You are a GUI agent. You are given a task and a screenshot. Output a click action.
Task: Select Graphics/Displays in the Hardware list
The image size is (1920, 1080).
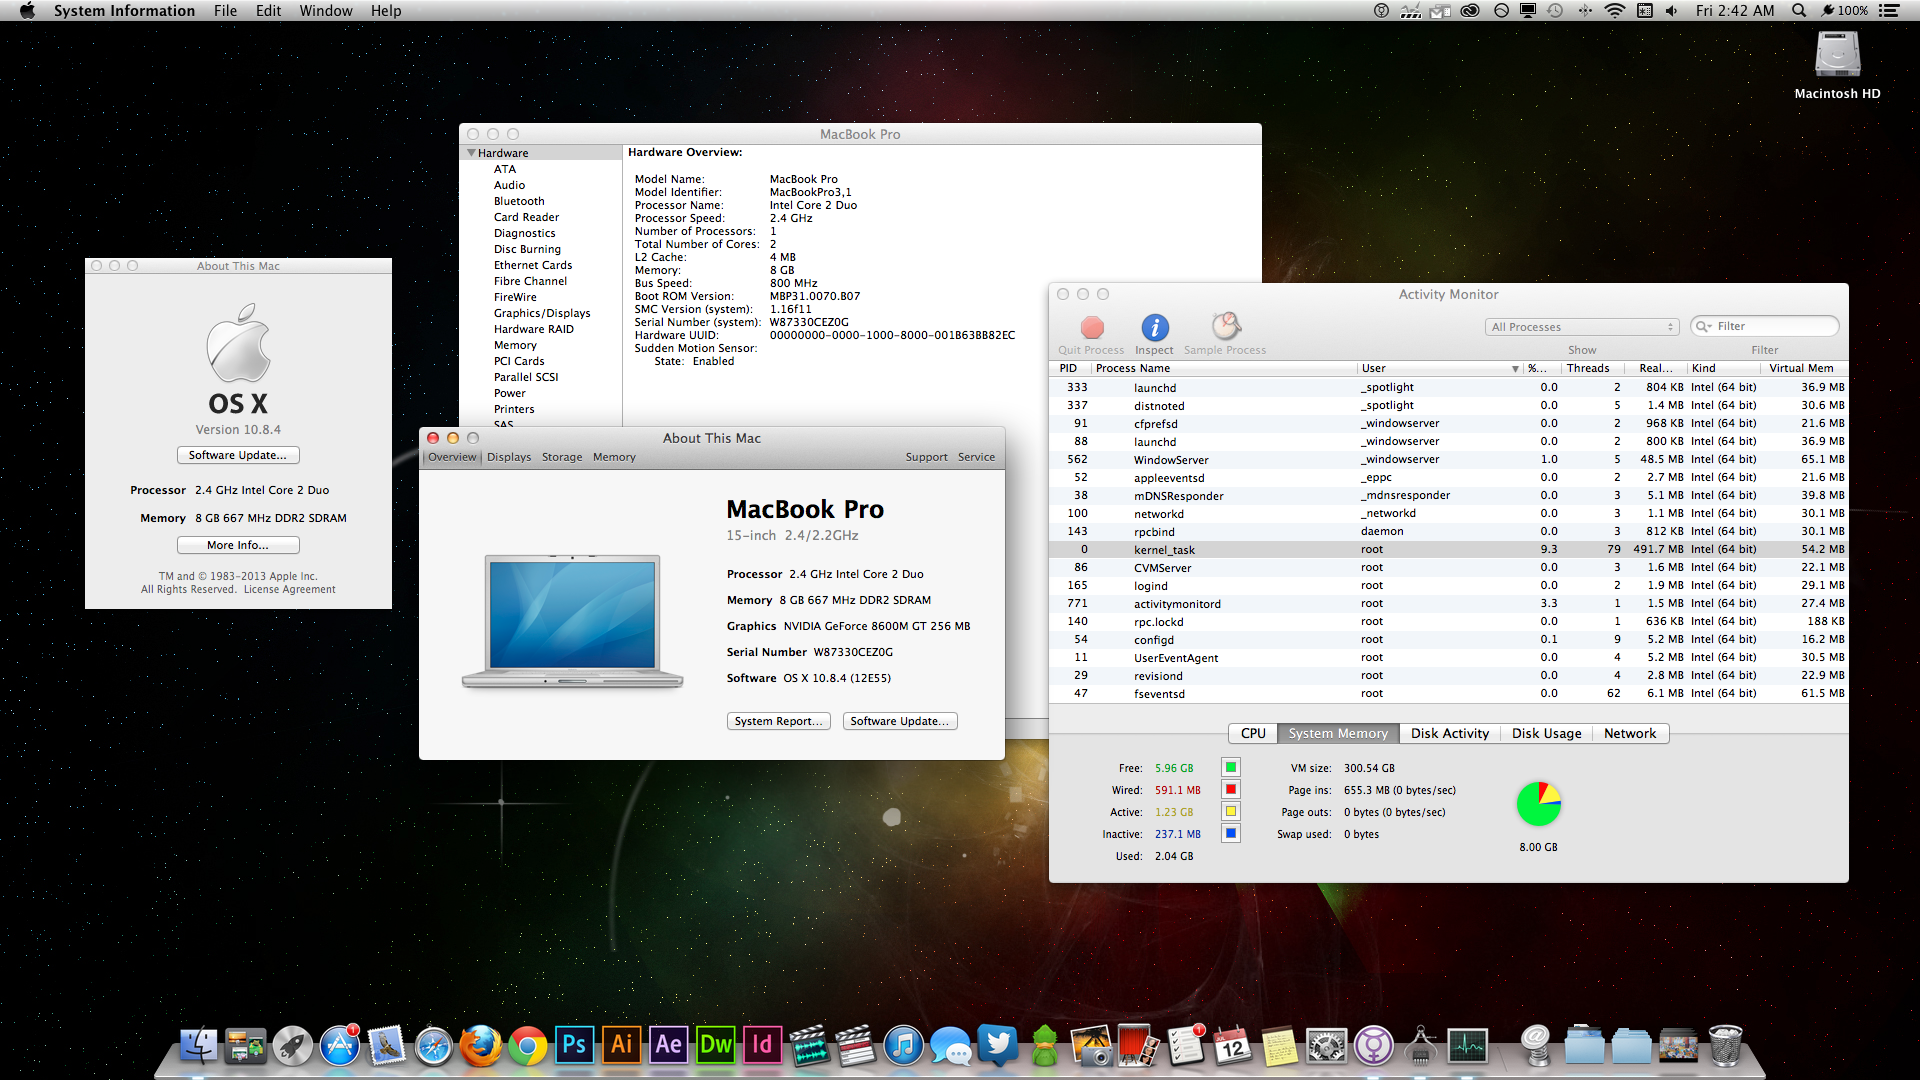[x=542, y=313]
